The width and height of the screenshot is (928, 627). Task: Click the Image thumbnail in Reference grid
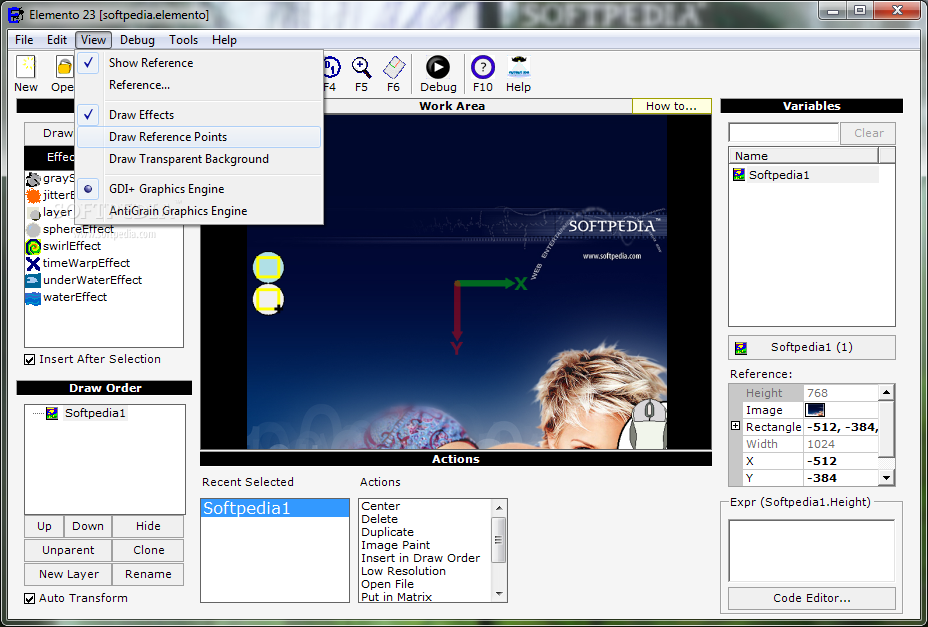(815, 410)
